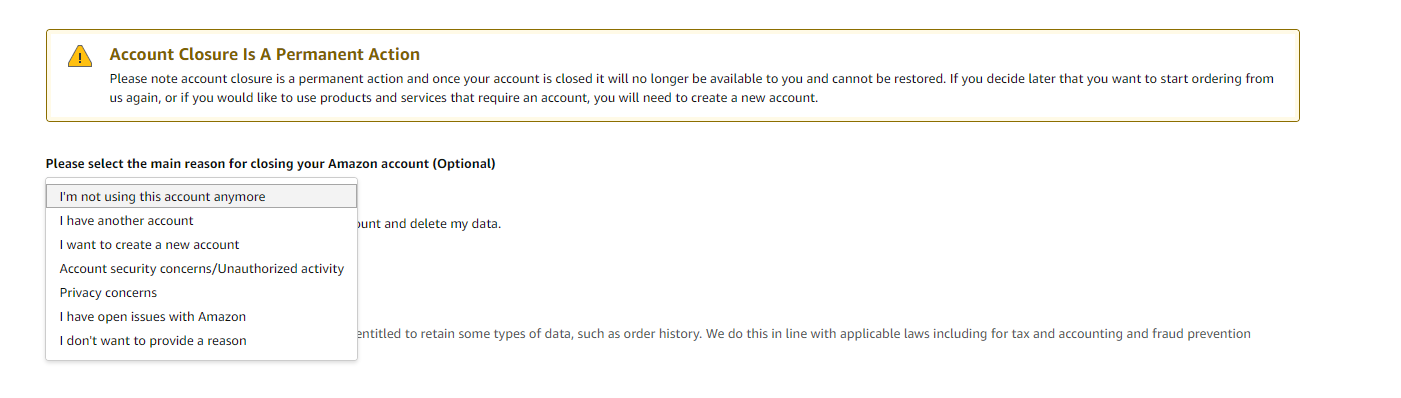Choose "Privacy concerns" from the list
Viewport: 1401px width, 398px height.
pos(202,293)
